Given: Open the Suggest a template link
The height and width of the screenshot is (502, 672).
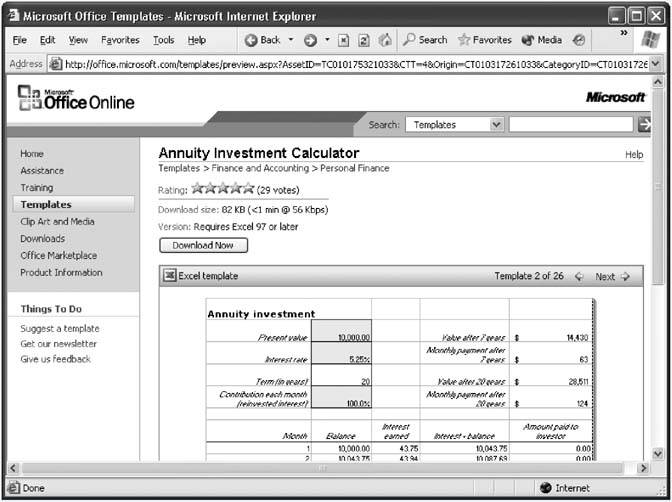Looking at the screenshot, I should pos(60,328).
